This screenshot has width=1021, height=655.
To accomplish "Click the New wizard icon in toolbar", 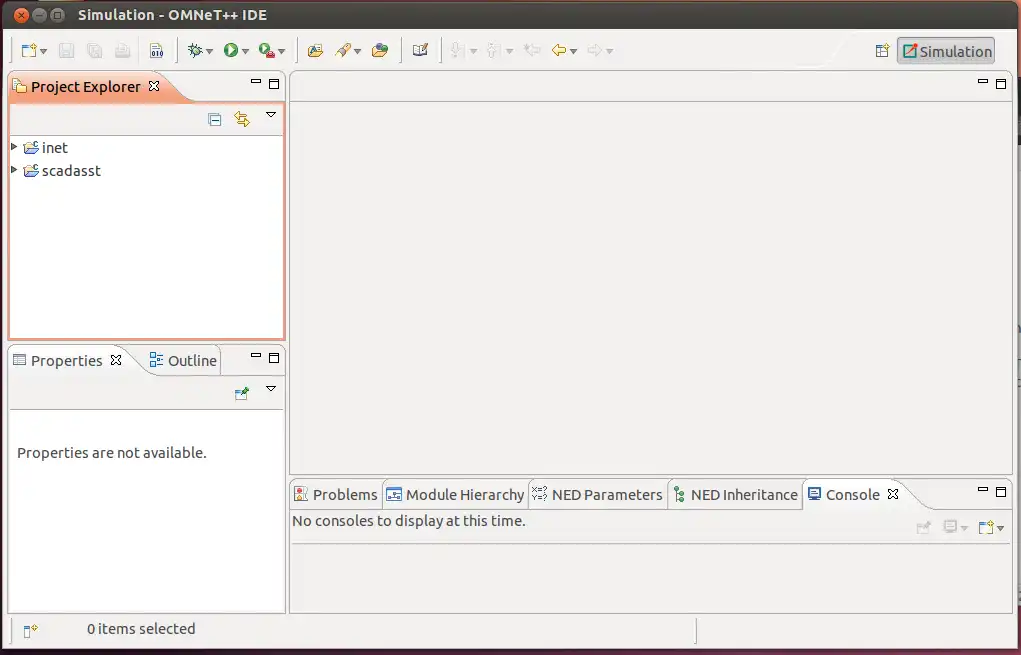I will [29, 50].
